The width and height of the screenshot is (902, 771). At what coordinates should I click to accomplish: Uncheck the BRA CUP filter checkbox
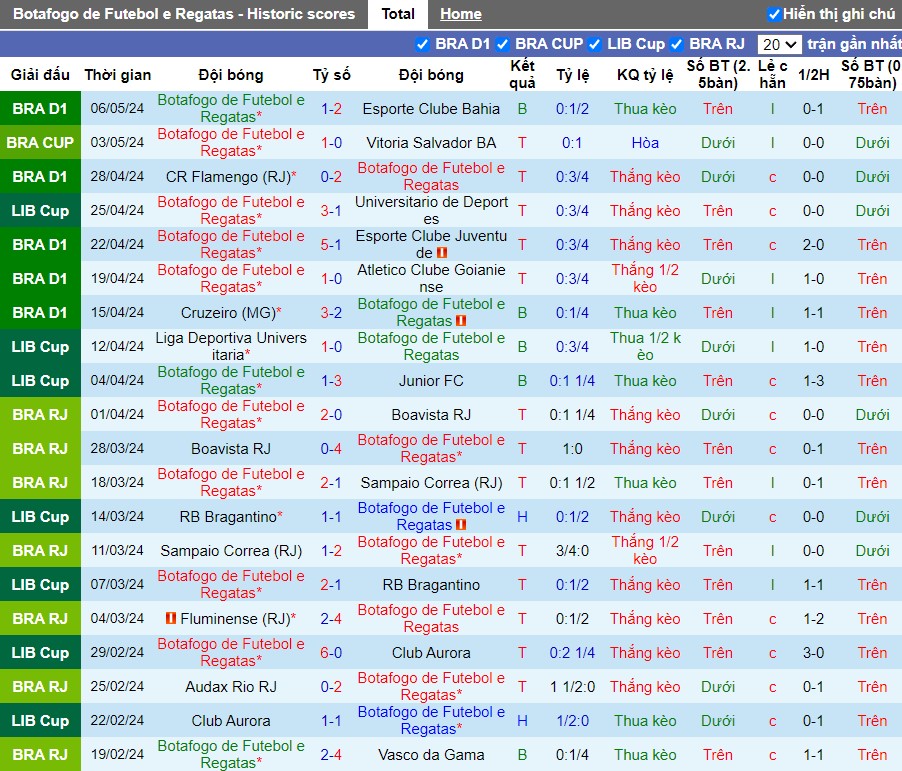(502, 44)
